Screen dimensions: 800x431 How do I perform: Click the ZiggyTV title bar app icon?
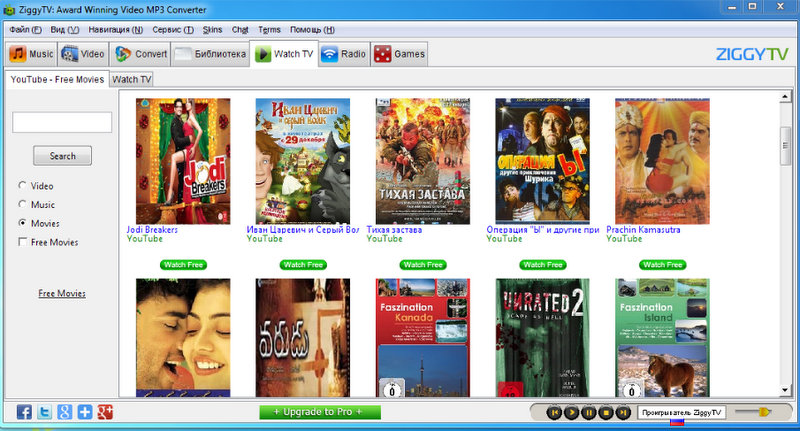[9, 9]
